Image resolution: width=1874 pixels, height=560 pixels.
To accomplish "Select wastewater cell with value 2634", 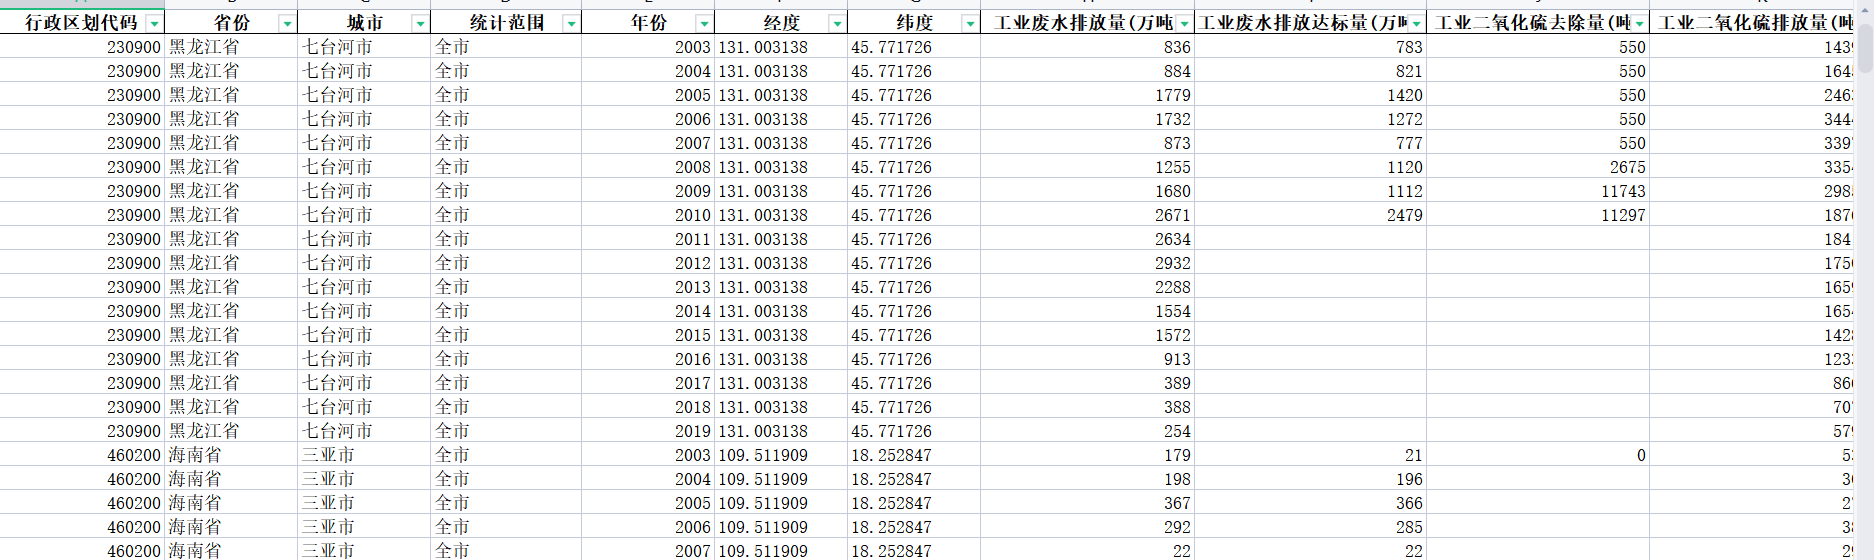I will click(1087, 239).
